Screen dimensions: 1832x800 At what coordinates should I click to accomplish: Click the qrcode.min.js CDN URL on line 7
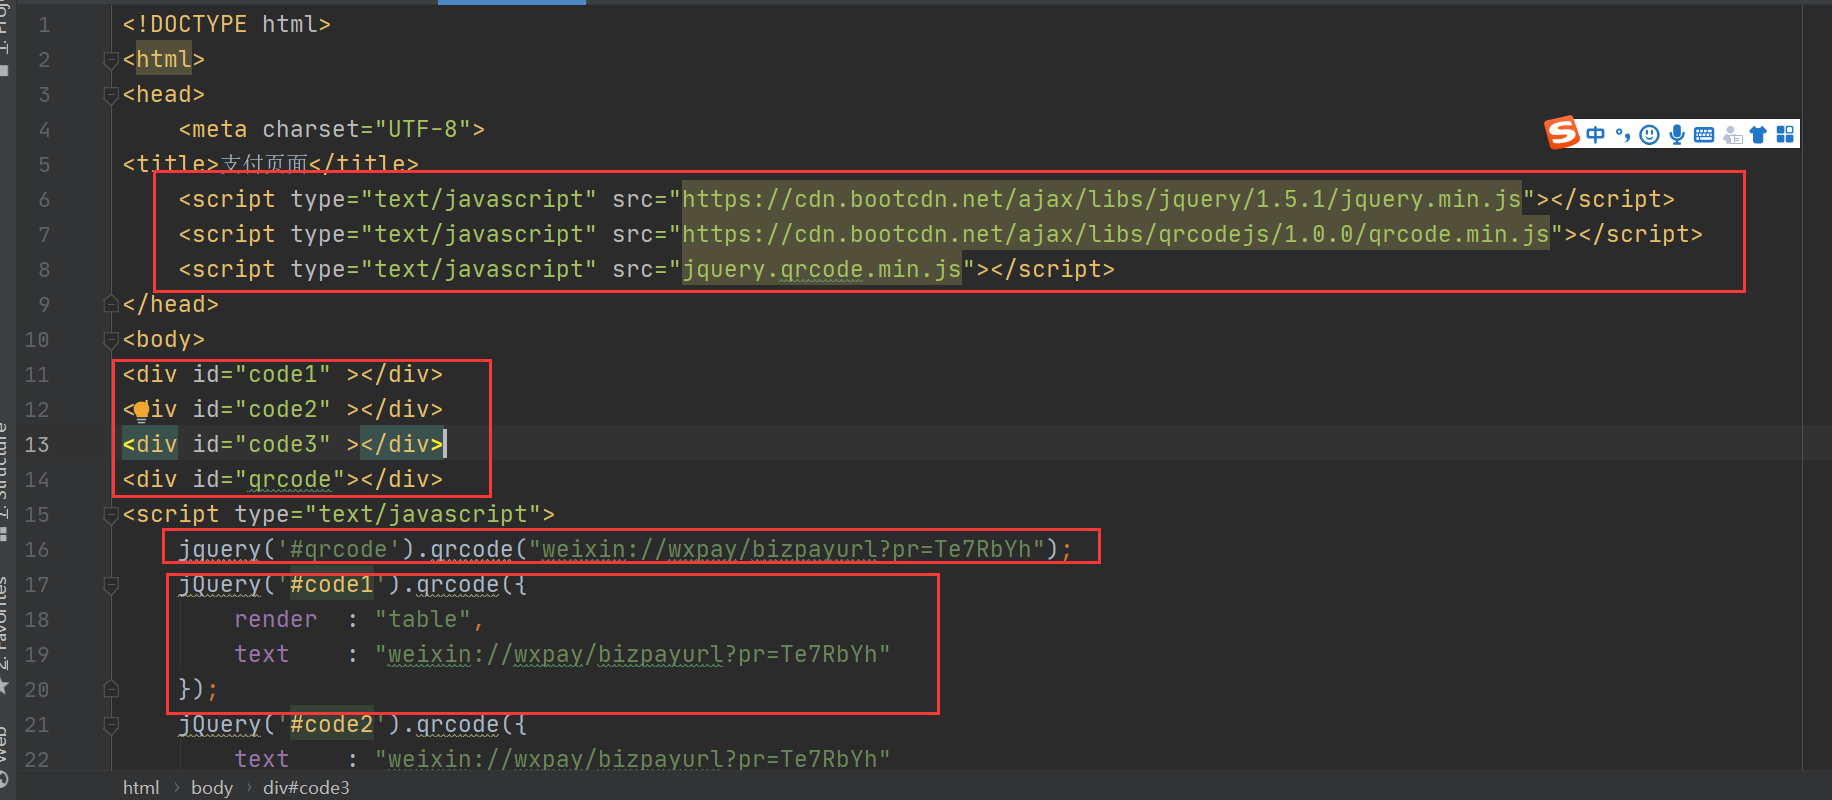(1115, 234)
